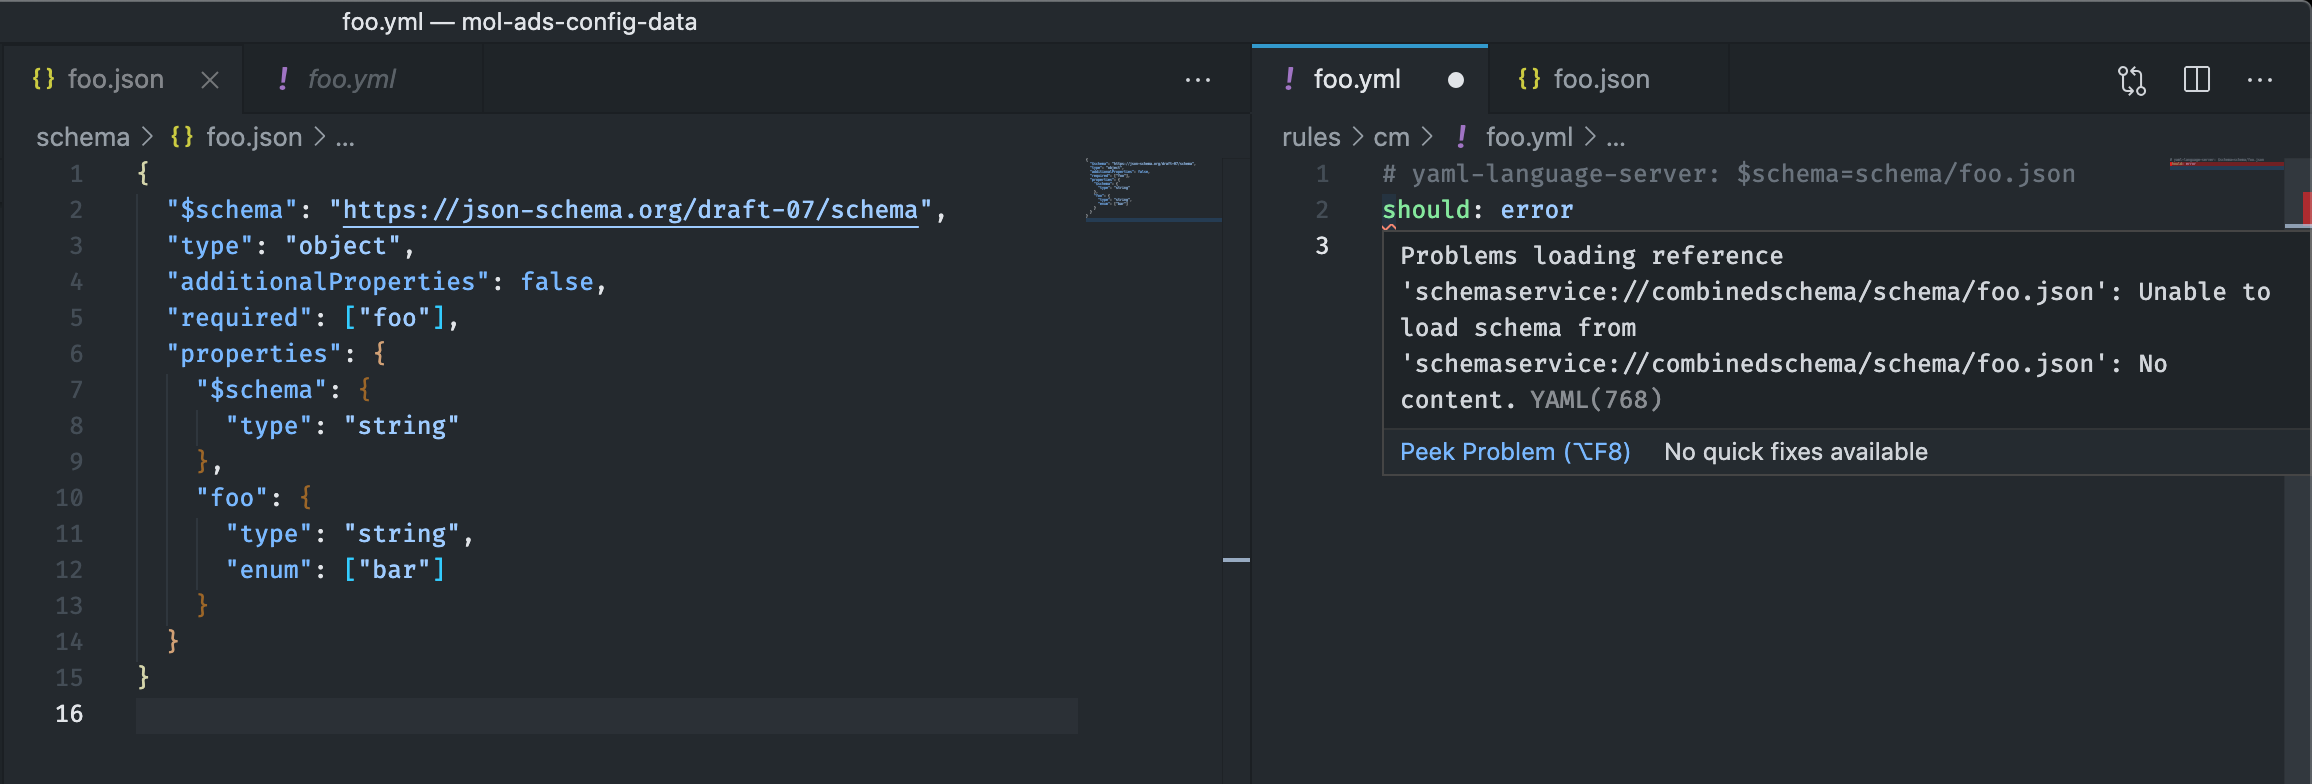
Task: Click the Open Changes compare icon
Action: point(2131,80)
